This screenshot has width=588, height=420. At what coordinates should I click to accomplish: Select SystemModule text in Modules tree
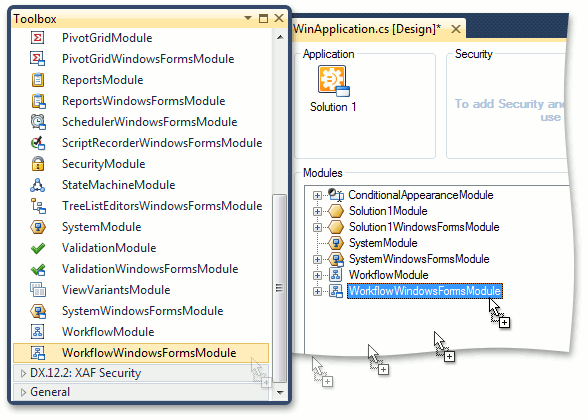383,243
